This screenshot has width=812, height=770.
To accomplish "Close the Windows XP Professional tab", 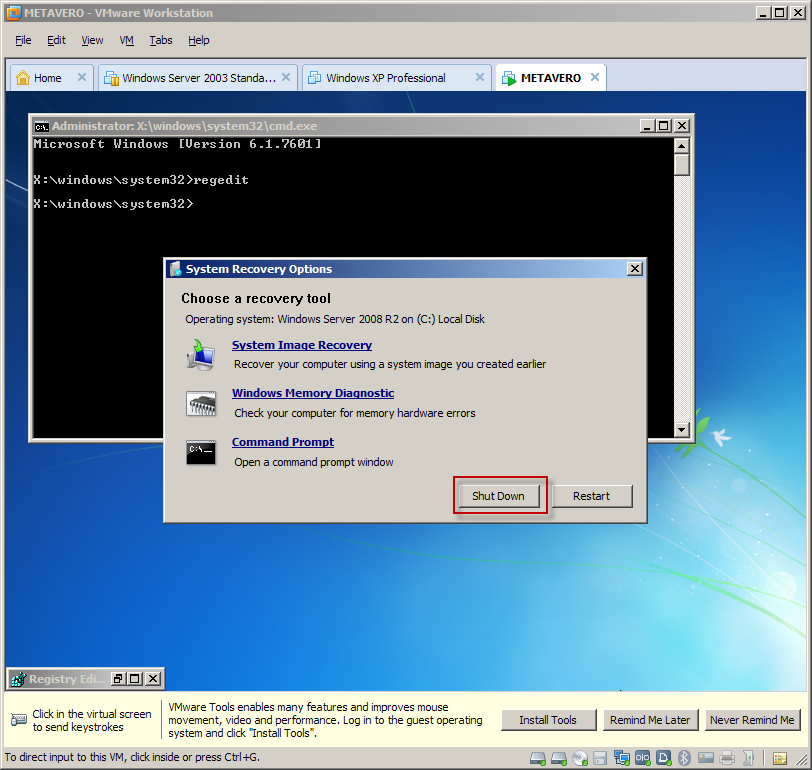I will pos(480,77).
